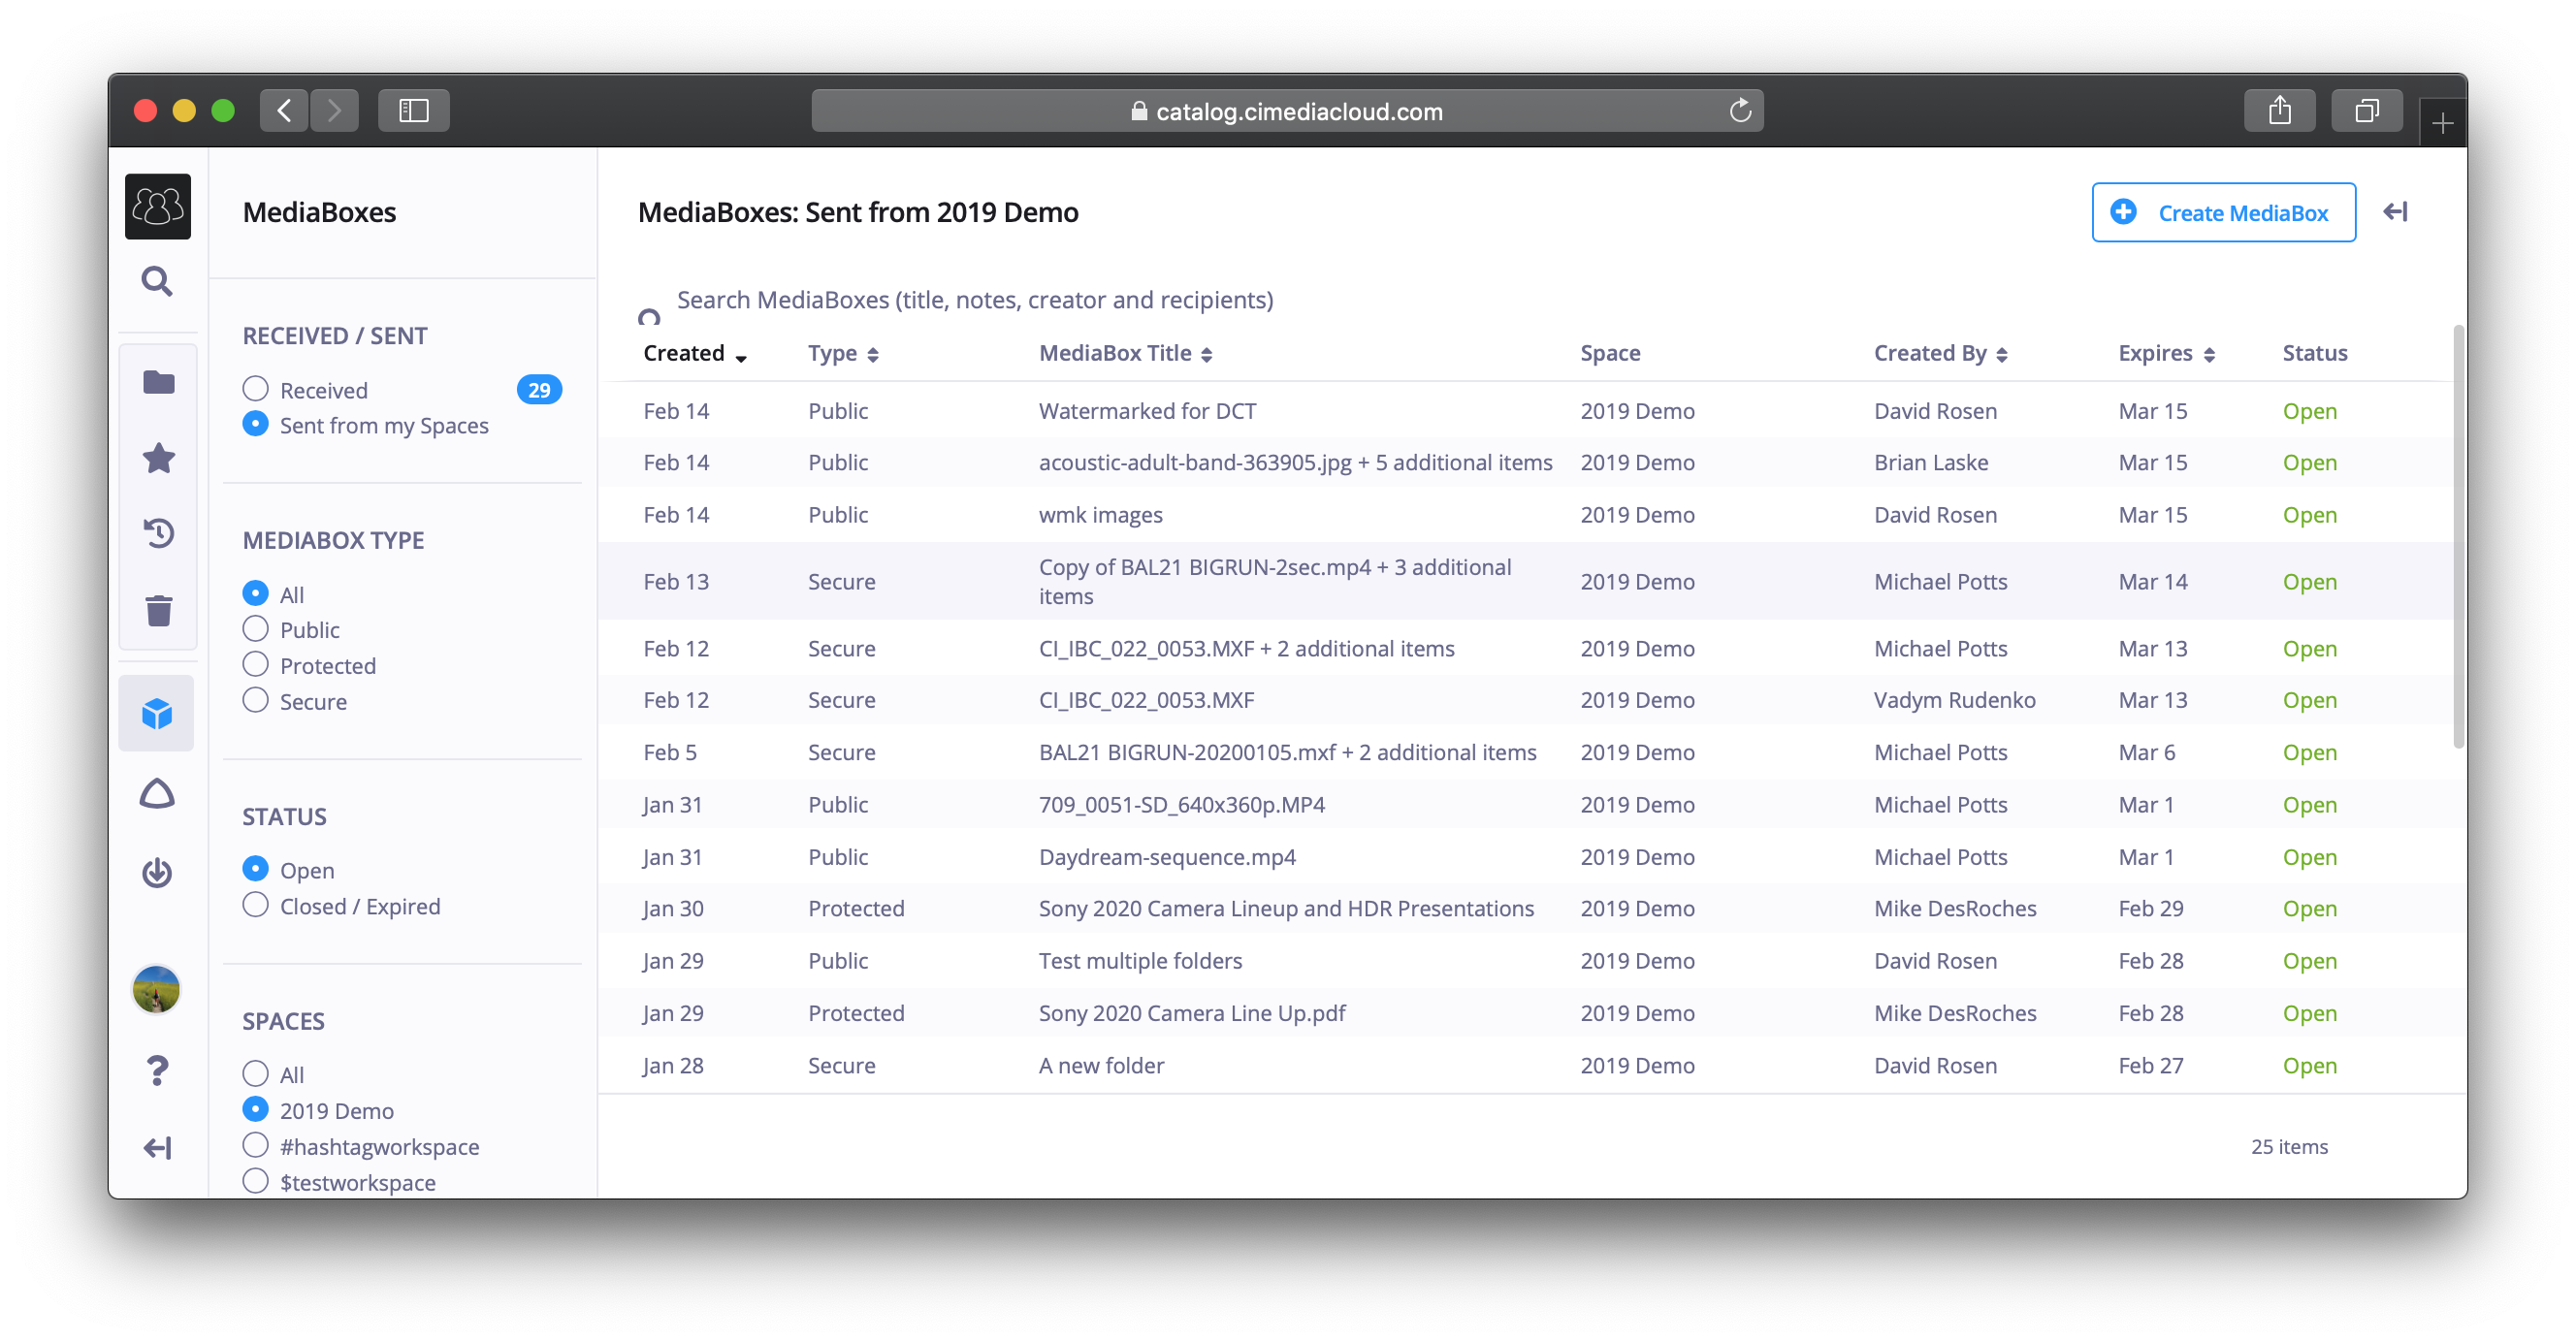The width and height of the screenshot is (2576, 1342).
Task: Click the Space column header
Action: click(1610, 353)
